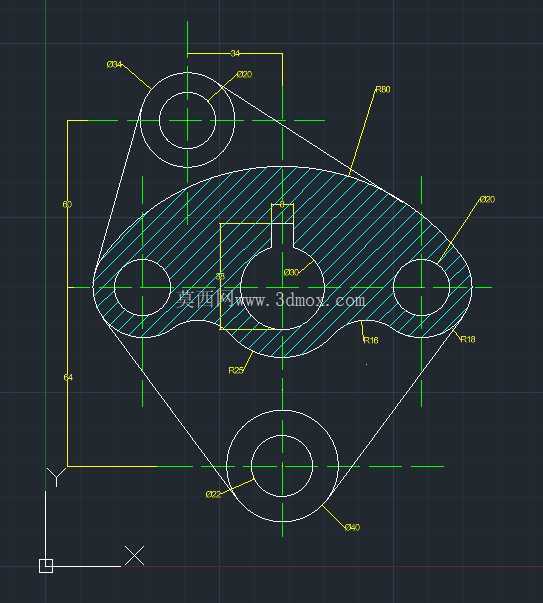Click the Ø30 label of the center bore
The width and height of the screenshot is (543, 603).
291,272
